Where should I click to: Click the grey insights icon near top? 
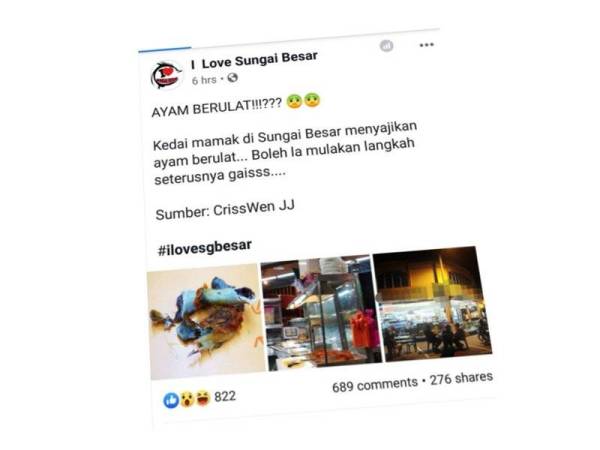pos(386,46)
